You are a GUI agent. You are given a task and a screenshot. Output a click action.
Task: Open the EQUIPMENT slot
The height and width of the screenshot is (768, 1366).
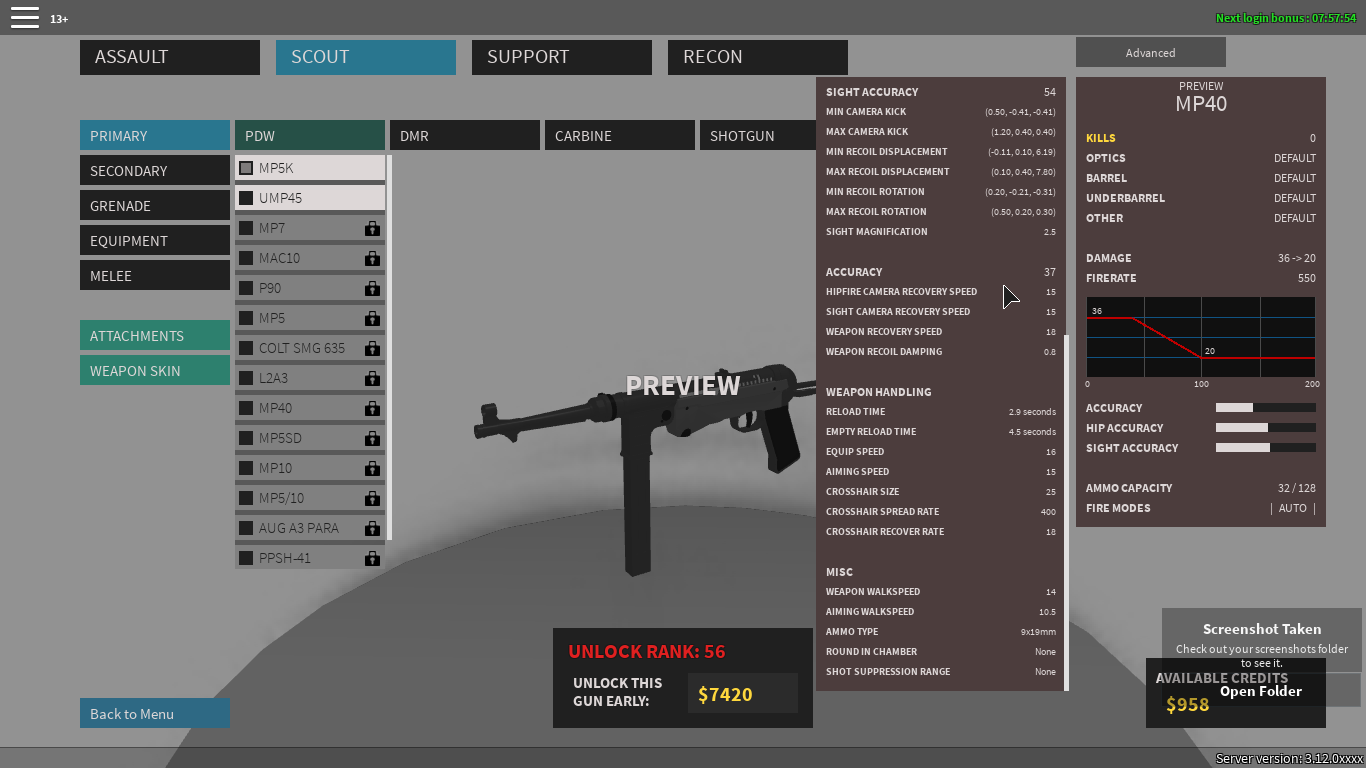(x=155, y=240)
